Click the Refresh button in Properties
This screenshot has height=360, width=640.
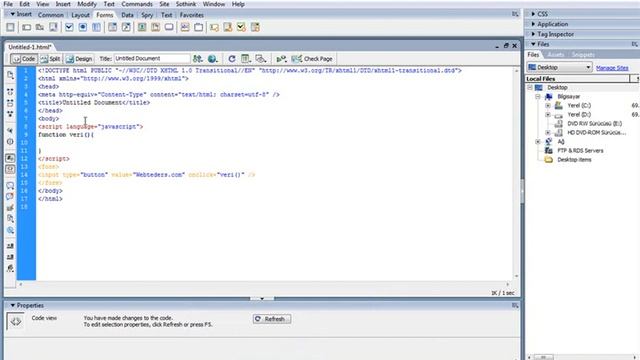coord(272,319)
